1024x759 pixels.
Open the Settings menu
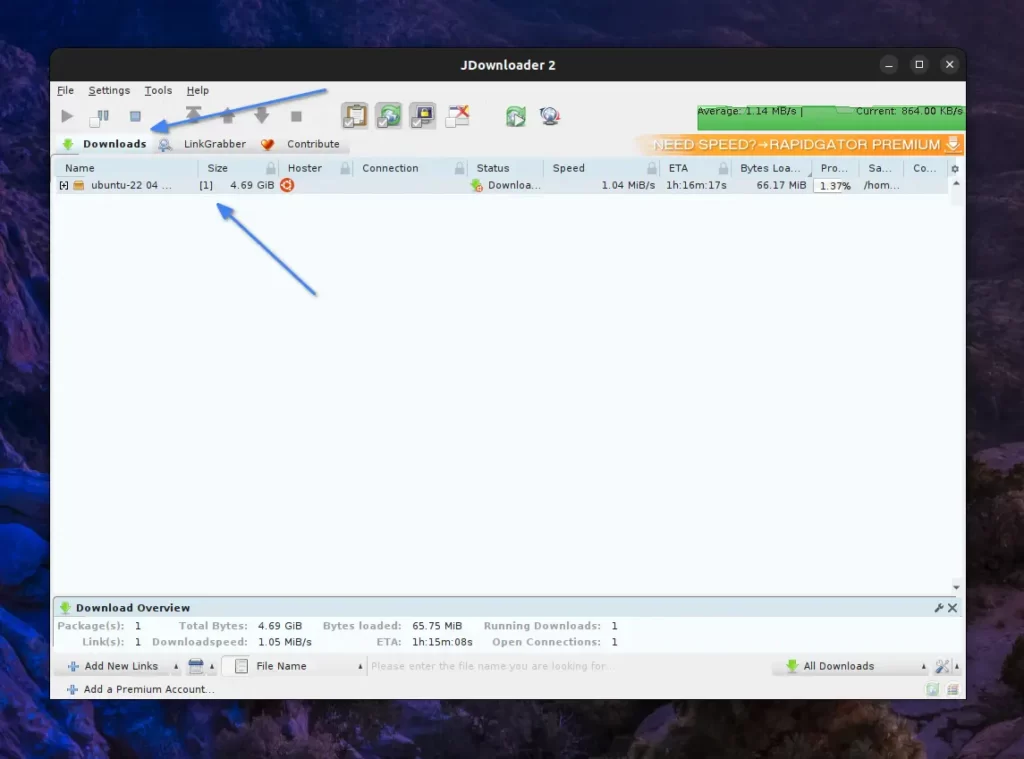point(109,90)
